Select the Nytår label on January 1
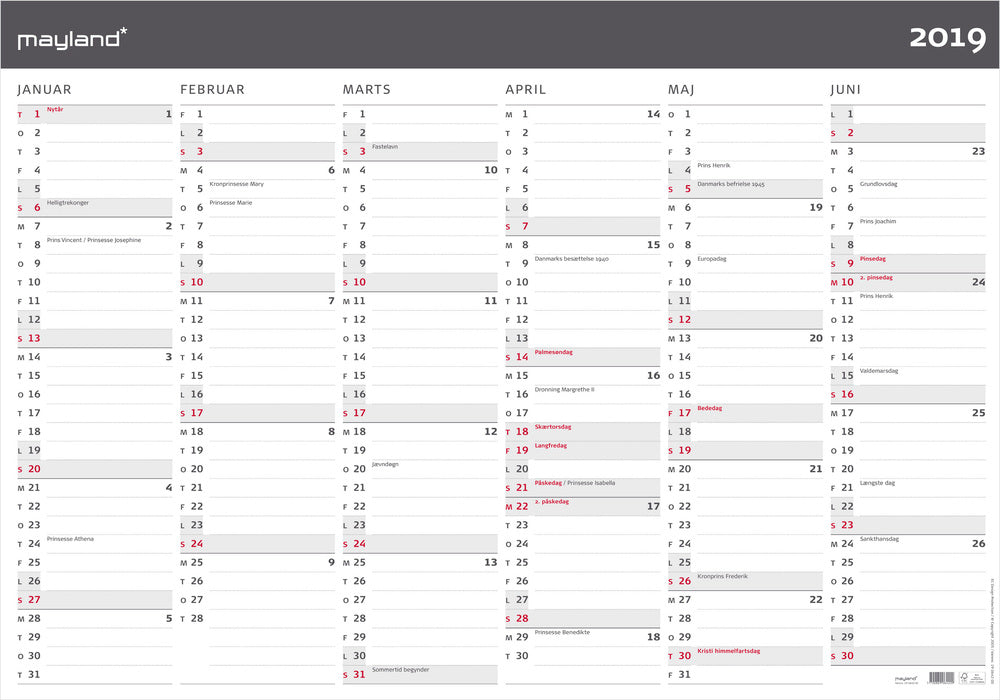The image size is (1000, 700). 55,110
